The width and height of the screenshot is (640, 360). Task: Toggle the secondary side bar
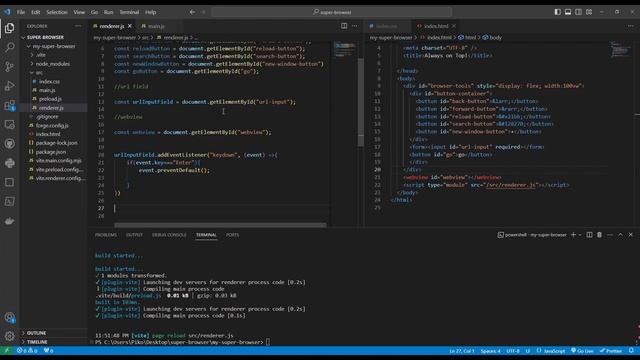pos(578,12)
